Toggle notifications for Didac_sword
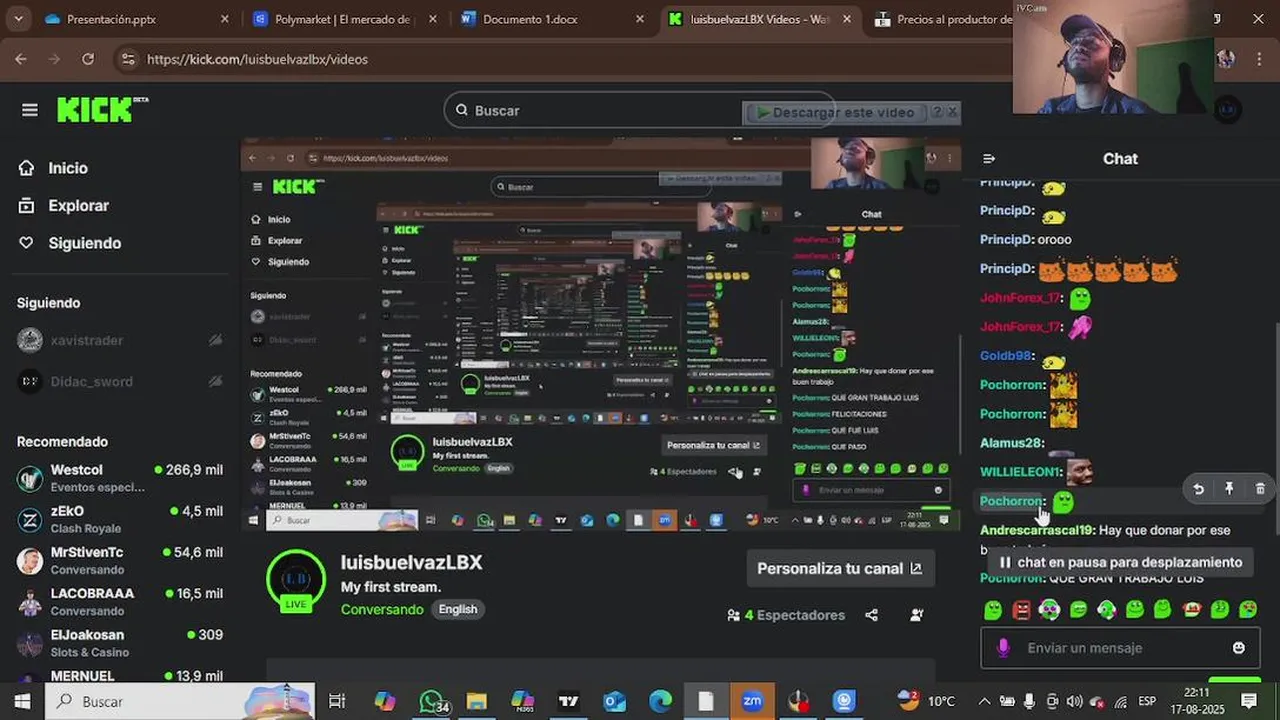This screenshot has height=720, width=1280. 215,381
